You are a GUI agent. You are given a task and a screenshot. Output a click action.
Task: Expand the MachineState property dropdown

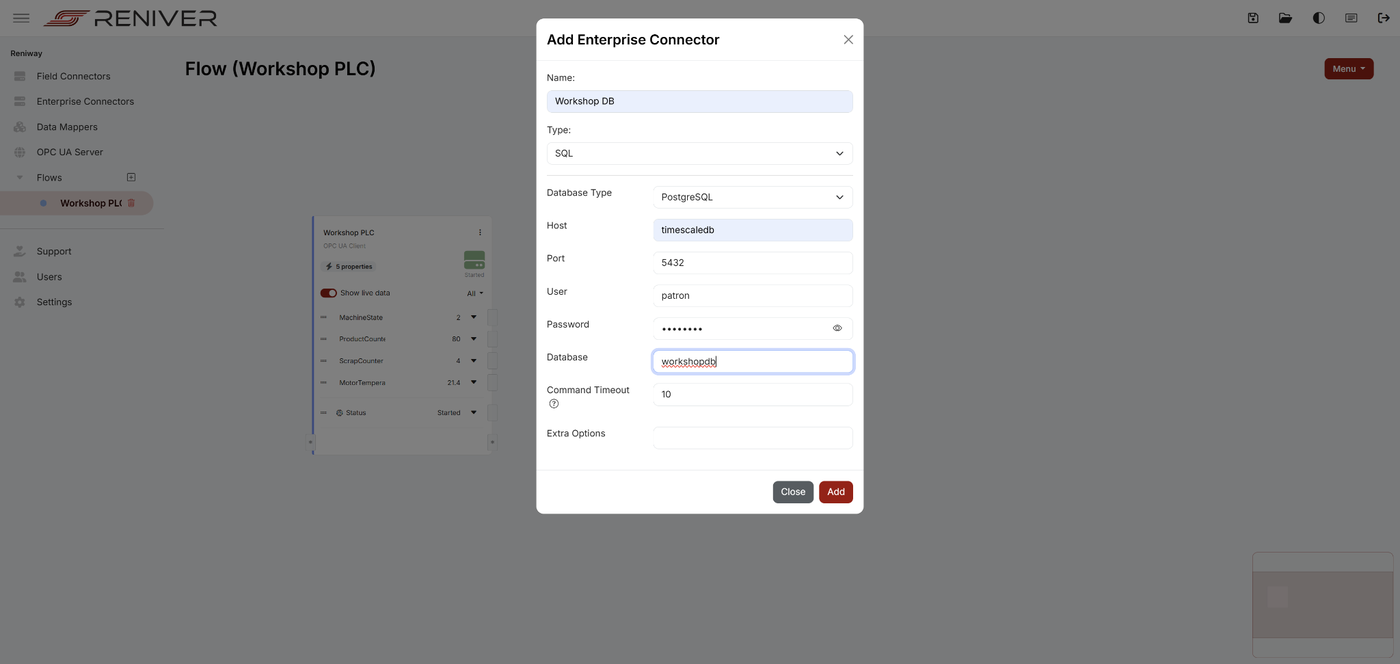coord(472,317)
